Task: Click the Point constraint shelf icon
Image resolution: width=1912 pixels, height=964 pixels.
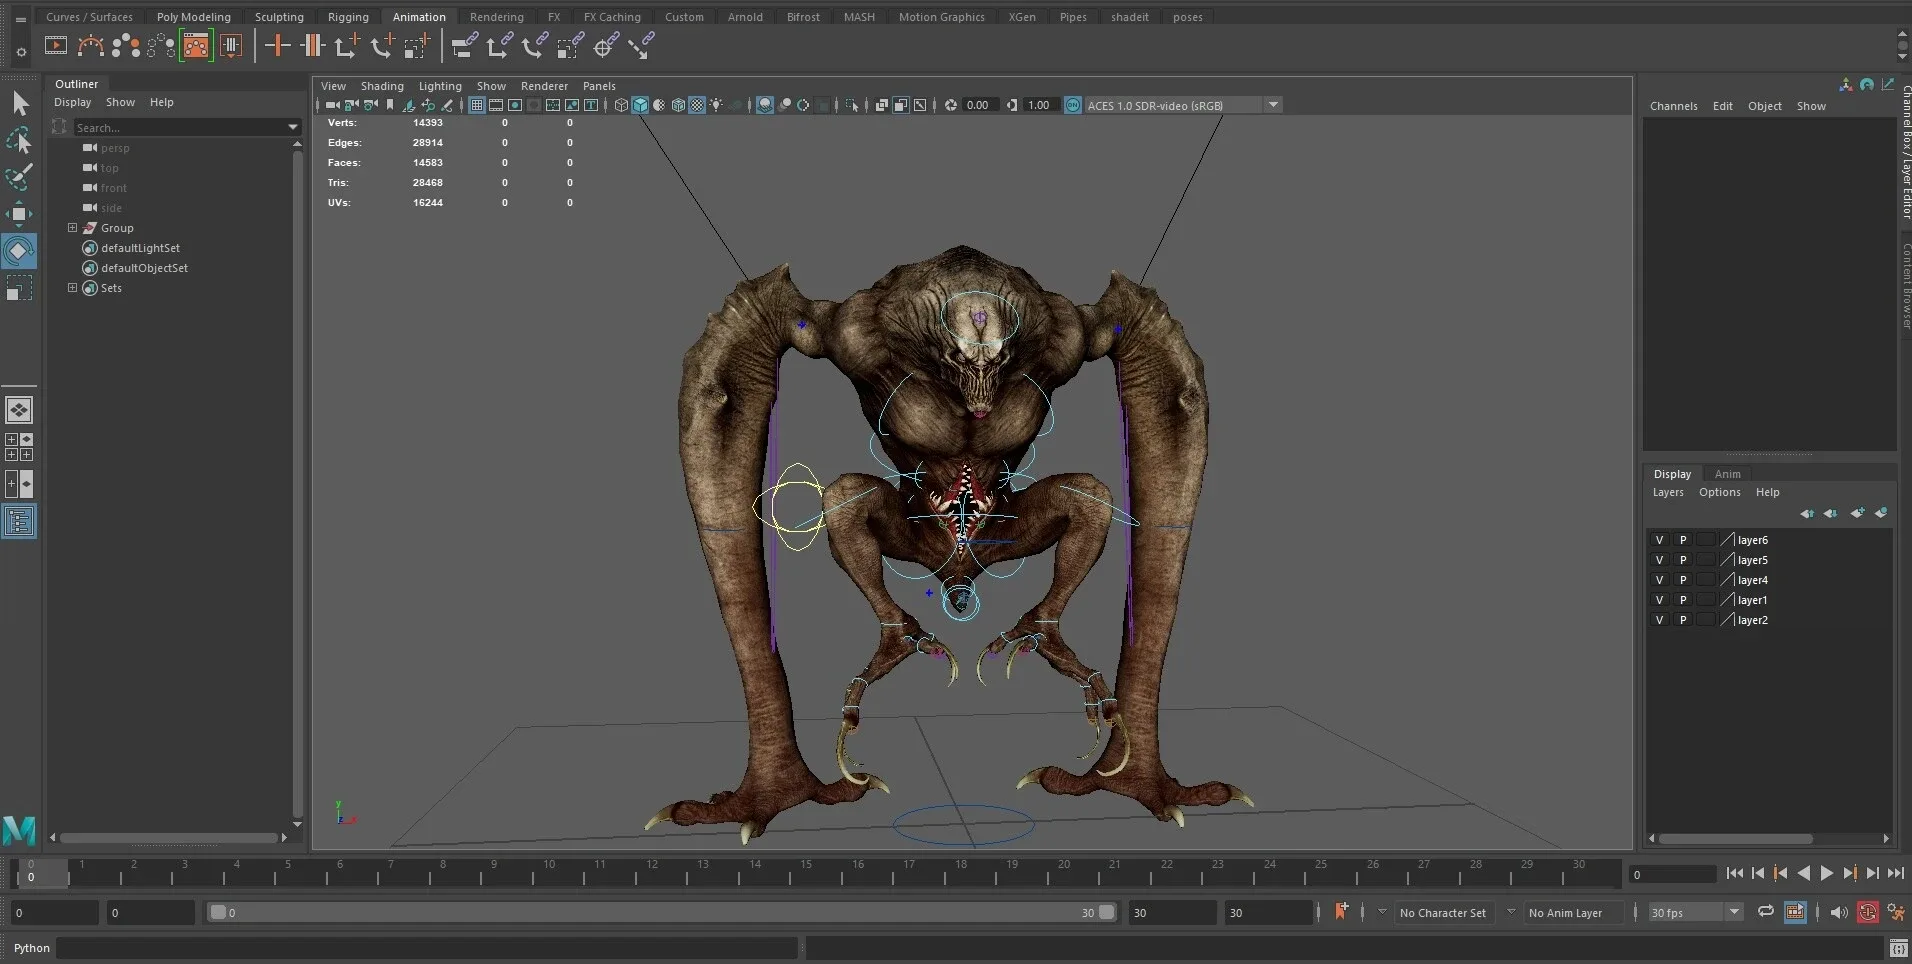Action: 499,45
